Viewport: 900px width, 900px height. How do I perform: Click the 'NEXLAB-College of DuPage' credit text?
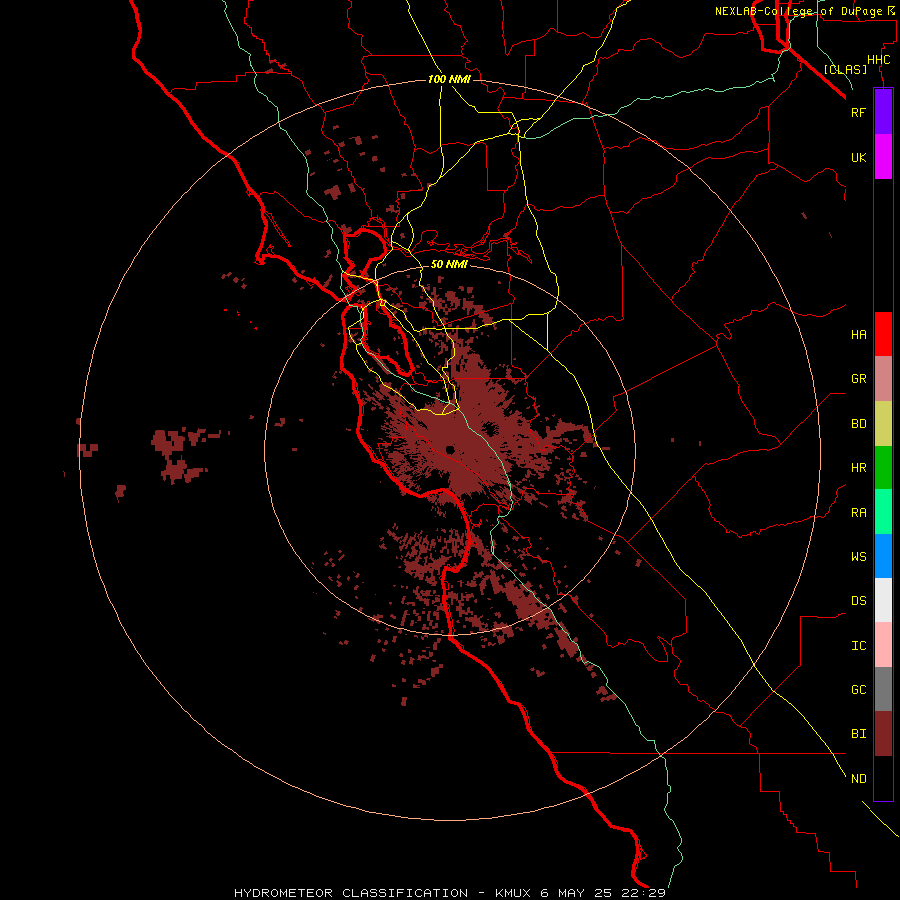pos(801,11)
